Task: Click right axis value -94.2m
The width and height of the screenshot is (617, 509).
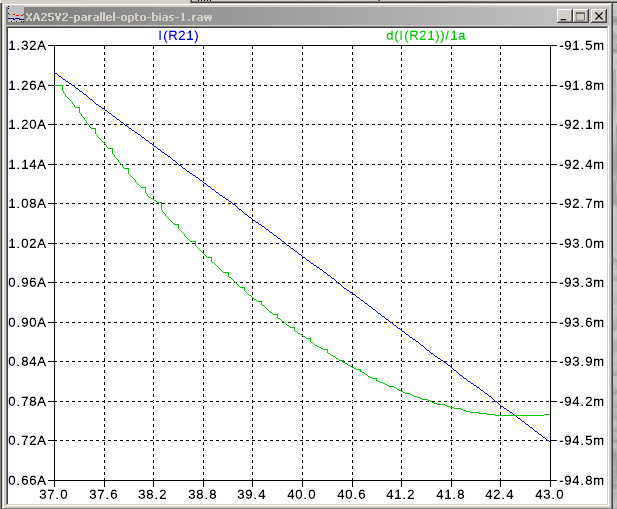Action: pos(582,402)
